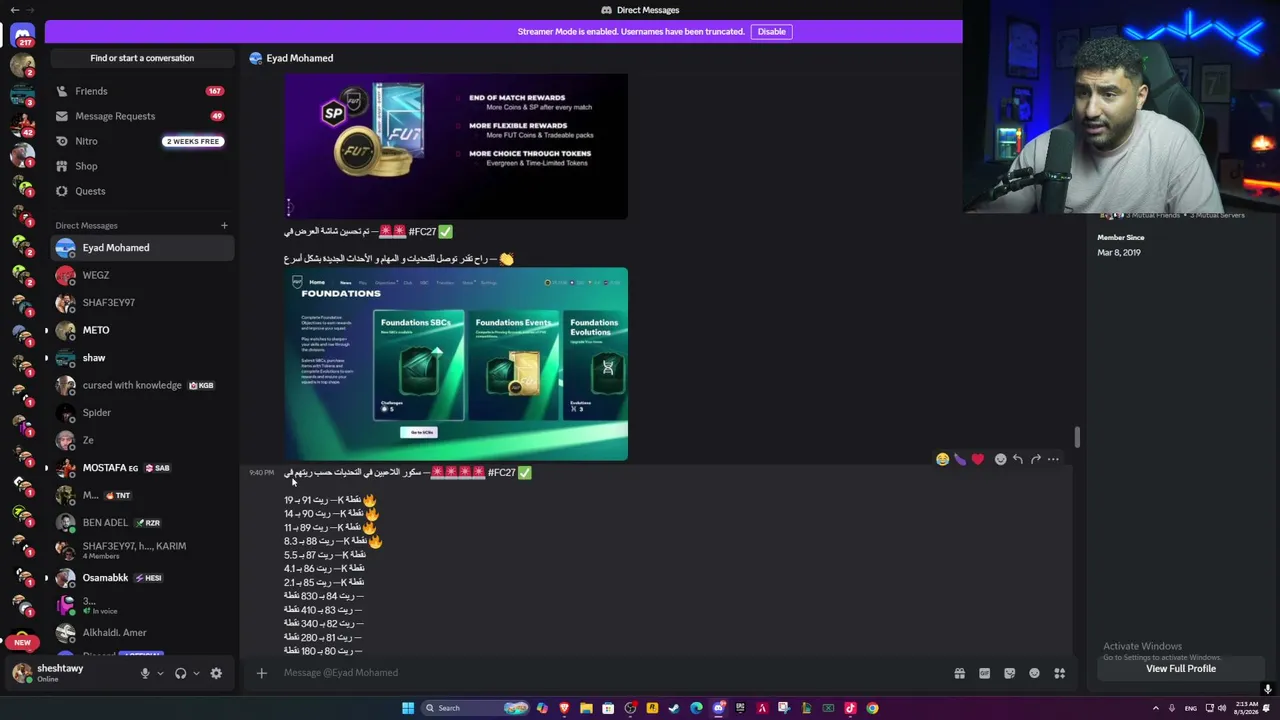Screen dimensions: 1280x720
Task: Open the Quests page
Action: (142, 191)
